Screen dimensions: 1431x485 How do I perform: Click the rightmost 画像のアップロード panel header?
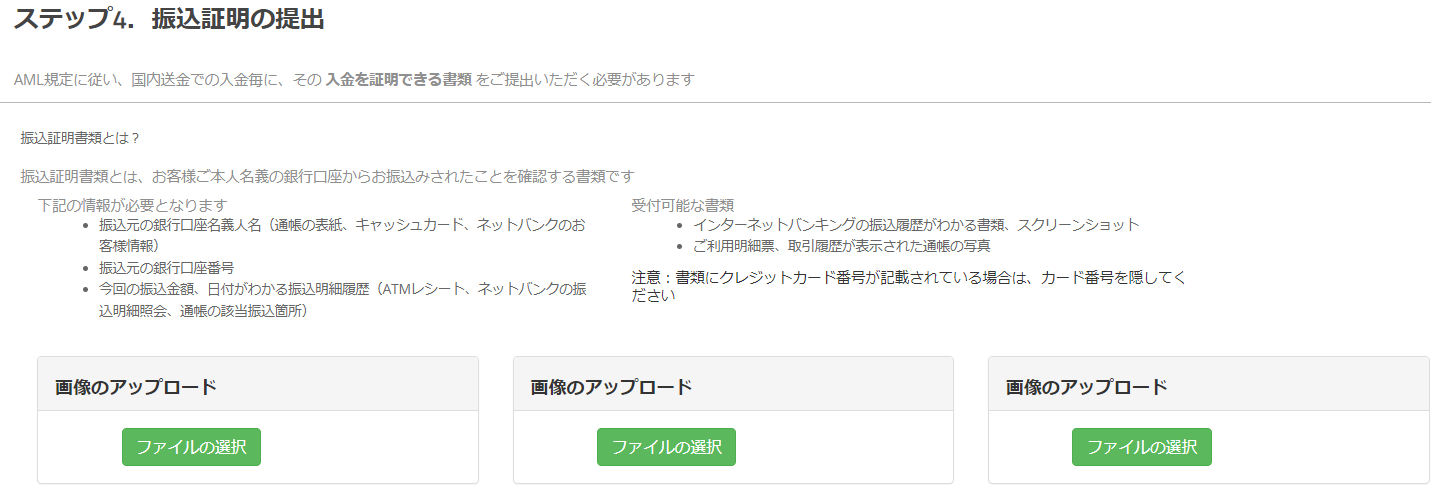point(1208,384)
